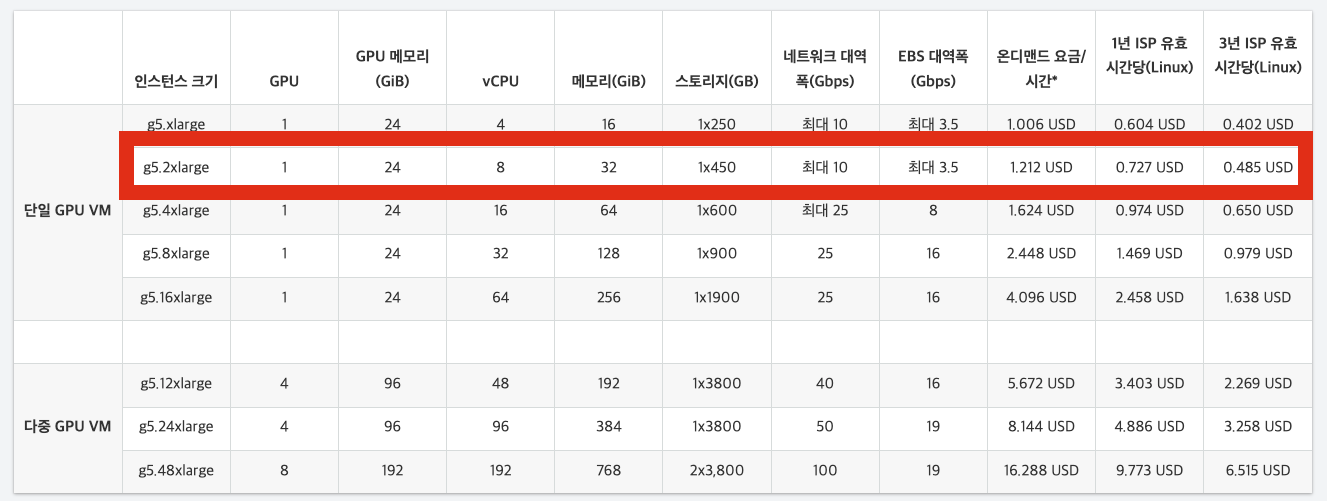Screen dimensions: 1327x501
Task: Click network bandwidth 50 for g5.24xlarge
Action: (x=825, y=426)
